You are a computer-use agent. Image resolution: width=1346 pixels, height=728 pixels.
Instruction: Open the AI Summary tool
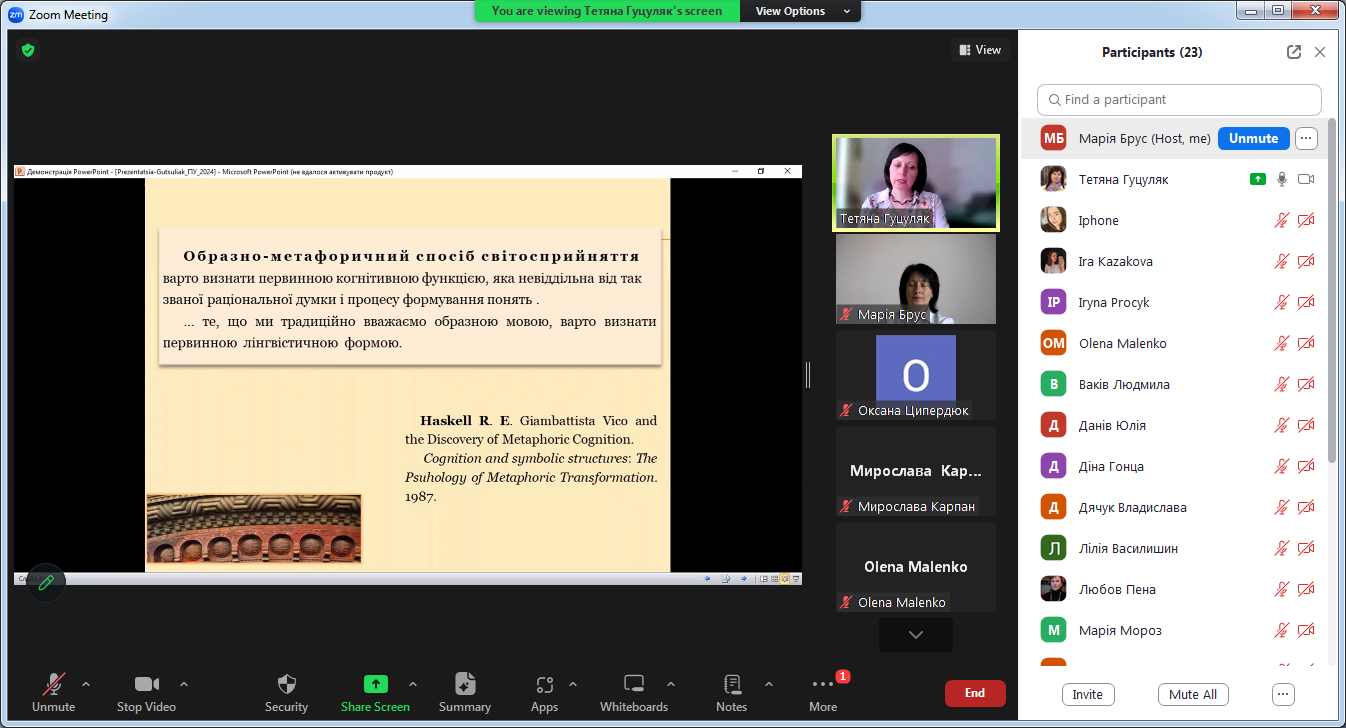[464, 684]
